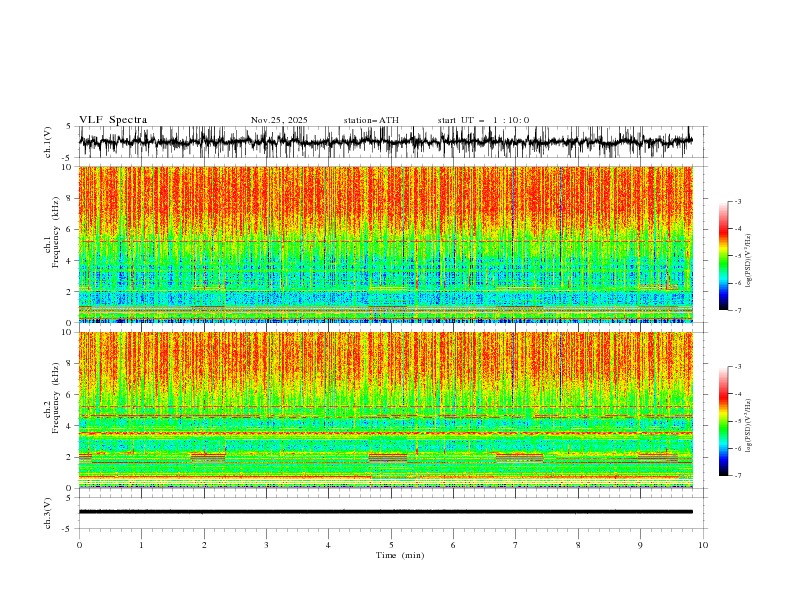Click the ch.2 "Frequency (kHz)" axis label
This screenshot has height=612, width=792.
pos(55,398)
